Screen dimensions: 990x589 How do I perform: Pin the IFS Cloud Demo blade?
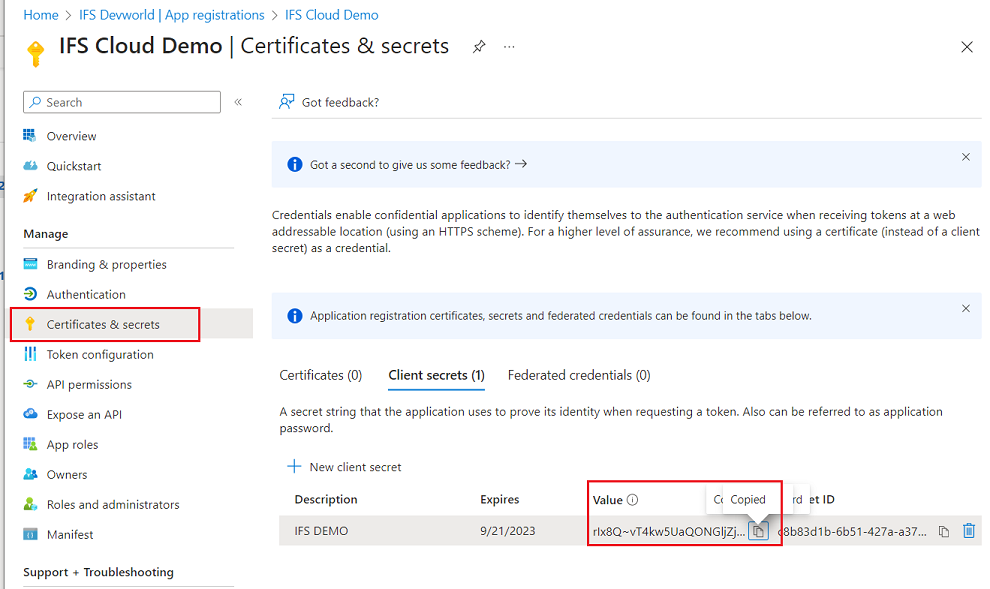tap(479, 47)
